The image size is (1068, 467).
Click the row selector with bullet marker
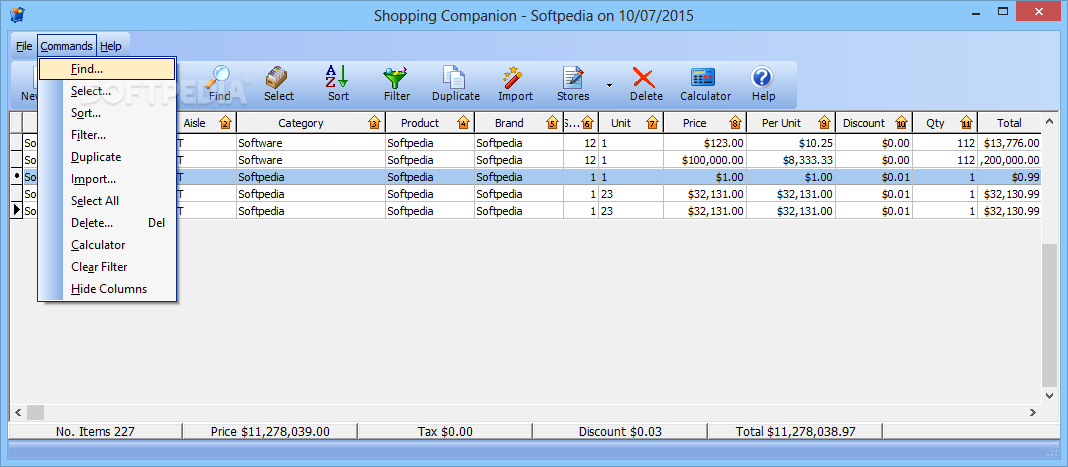[16, 177]
